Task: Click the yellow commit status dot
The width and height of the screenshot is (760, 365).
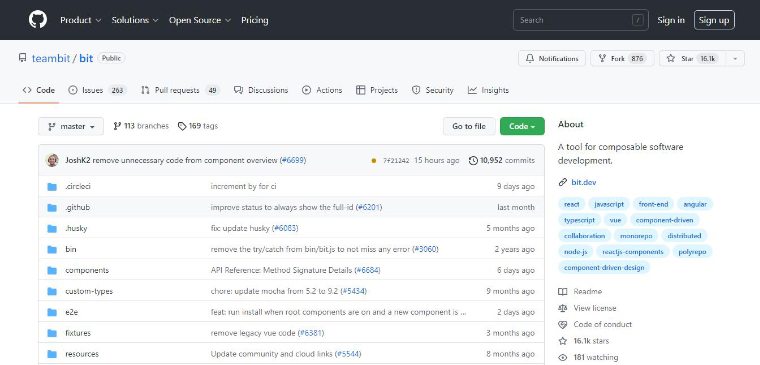Action: click(x=373, y=160)
